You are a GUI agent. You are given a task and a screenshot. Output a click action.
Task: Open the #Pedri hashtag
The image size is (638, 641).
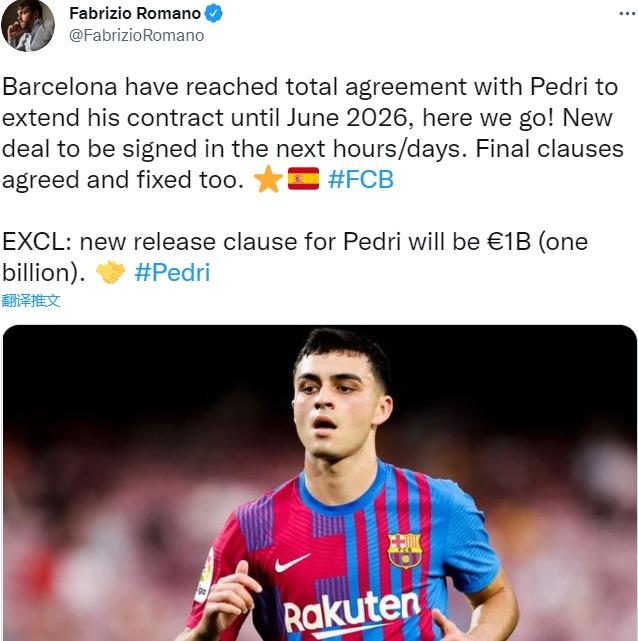pyautogui.click(x=172, y=272)
